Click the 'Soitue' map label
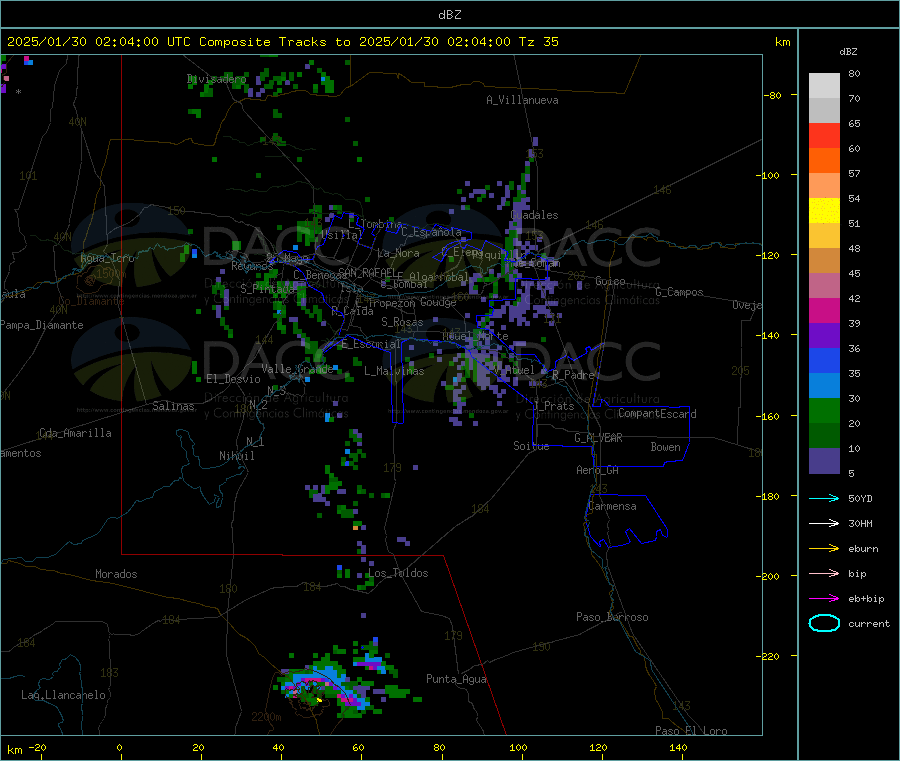 click(x=531, y=446)
